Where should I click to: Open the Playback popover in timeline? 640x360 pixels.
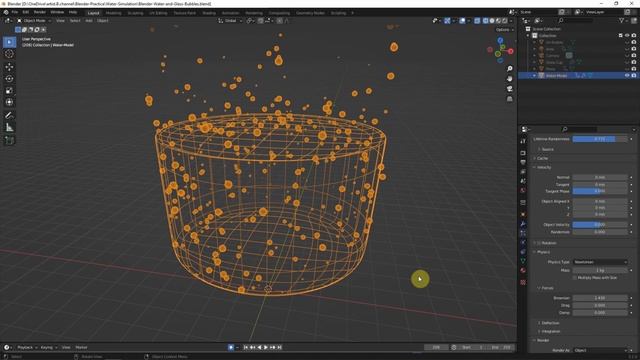point(27,347)
